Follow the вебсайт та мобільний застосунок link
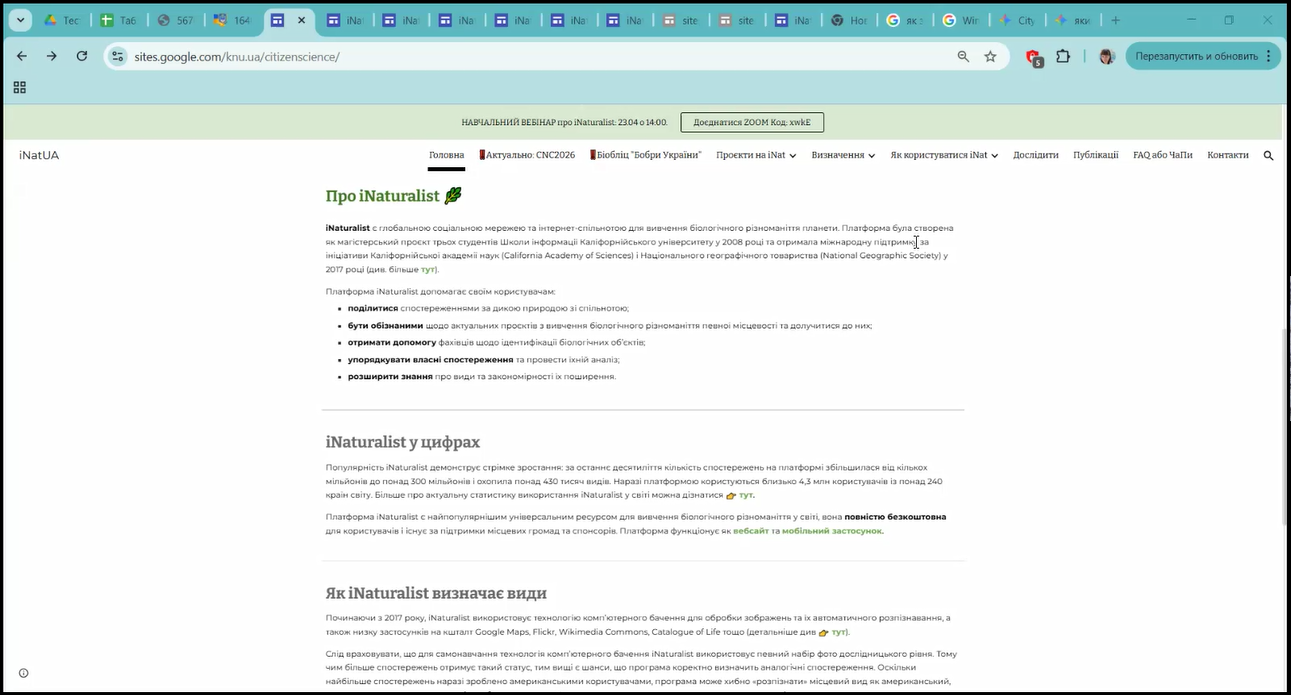This screenshot has height=695, width=1291. pos(807,531)
